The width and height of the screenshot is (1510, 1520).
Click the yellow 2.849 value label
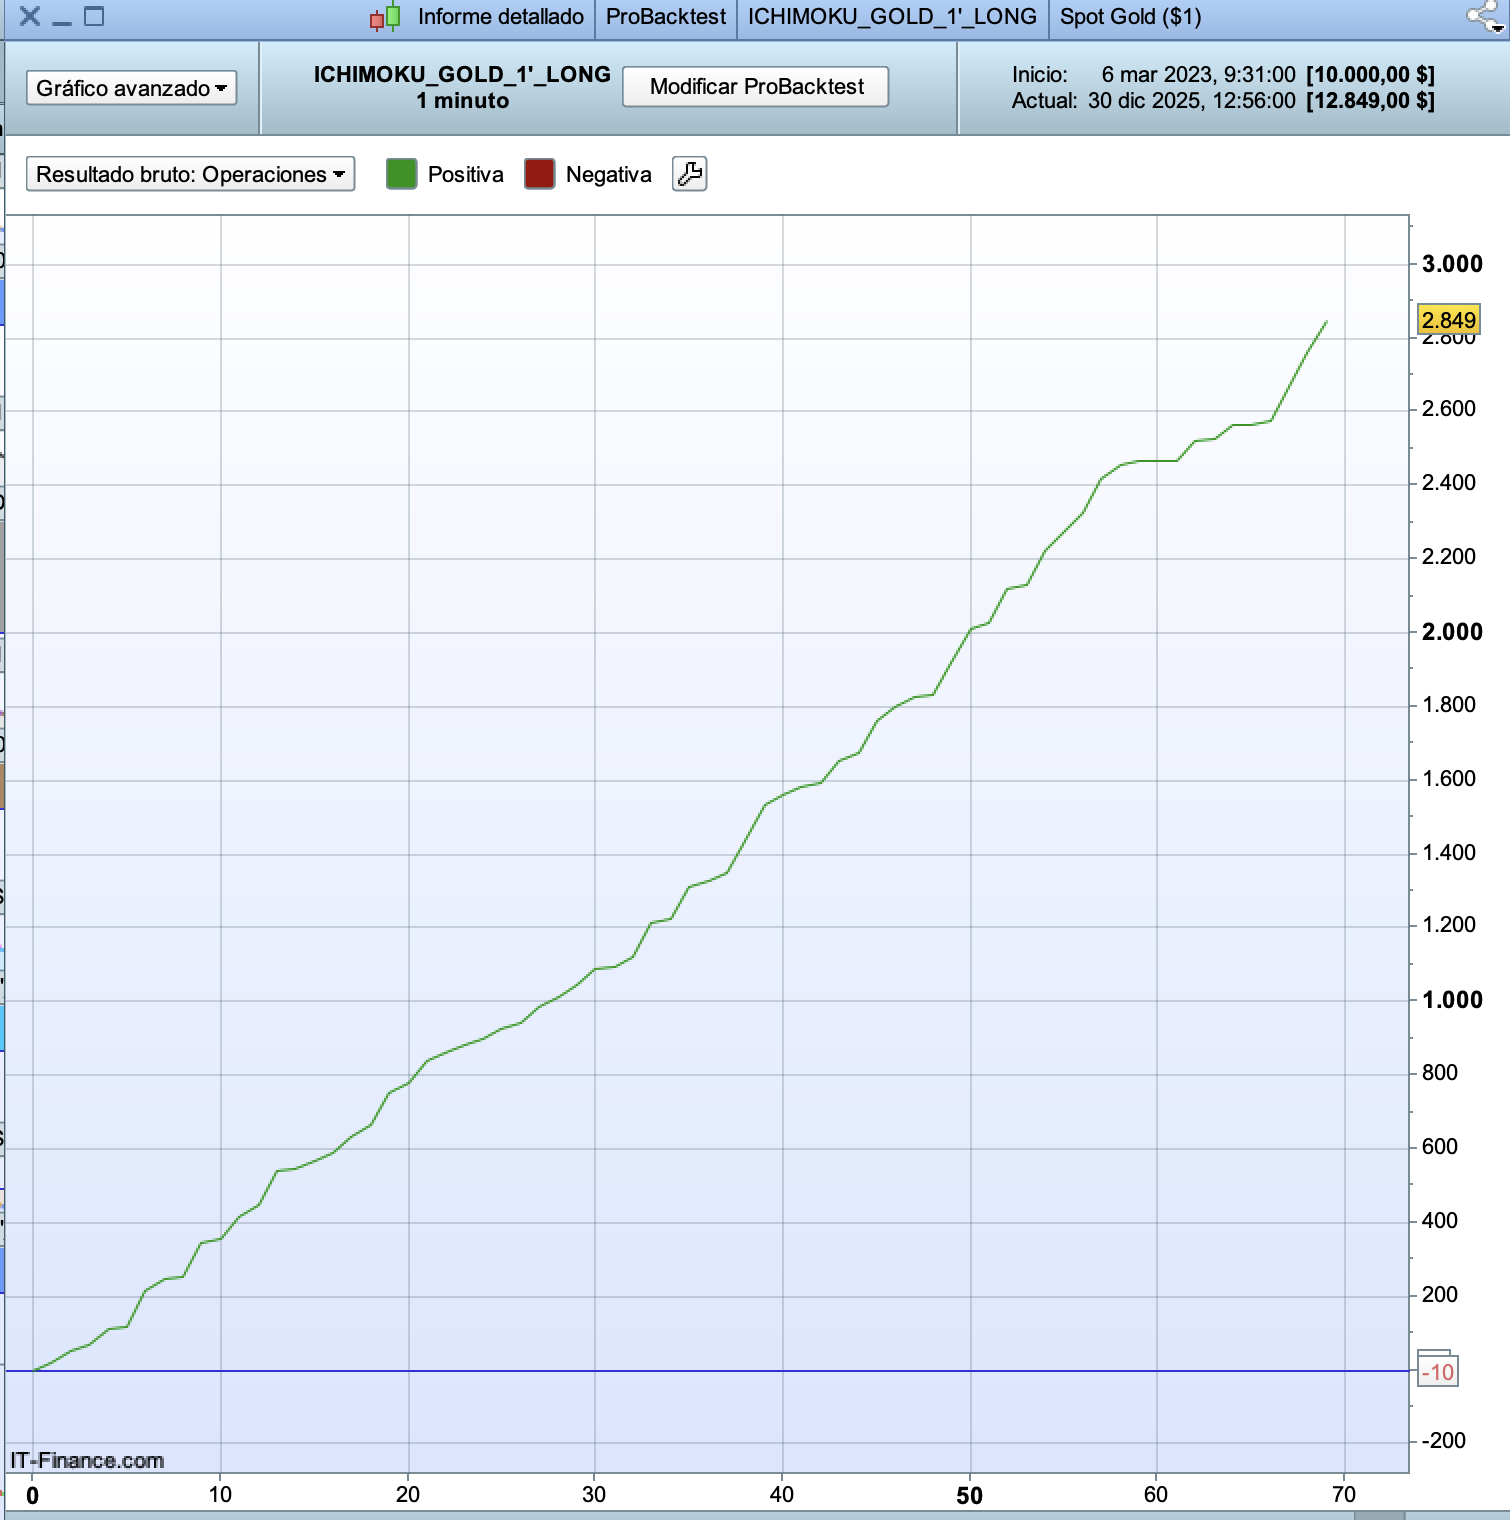(1448, 320)
